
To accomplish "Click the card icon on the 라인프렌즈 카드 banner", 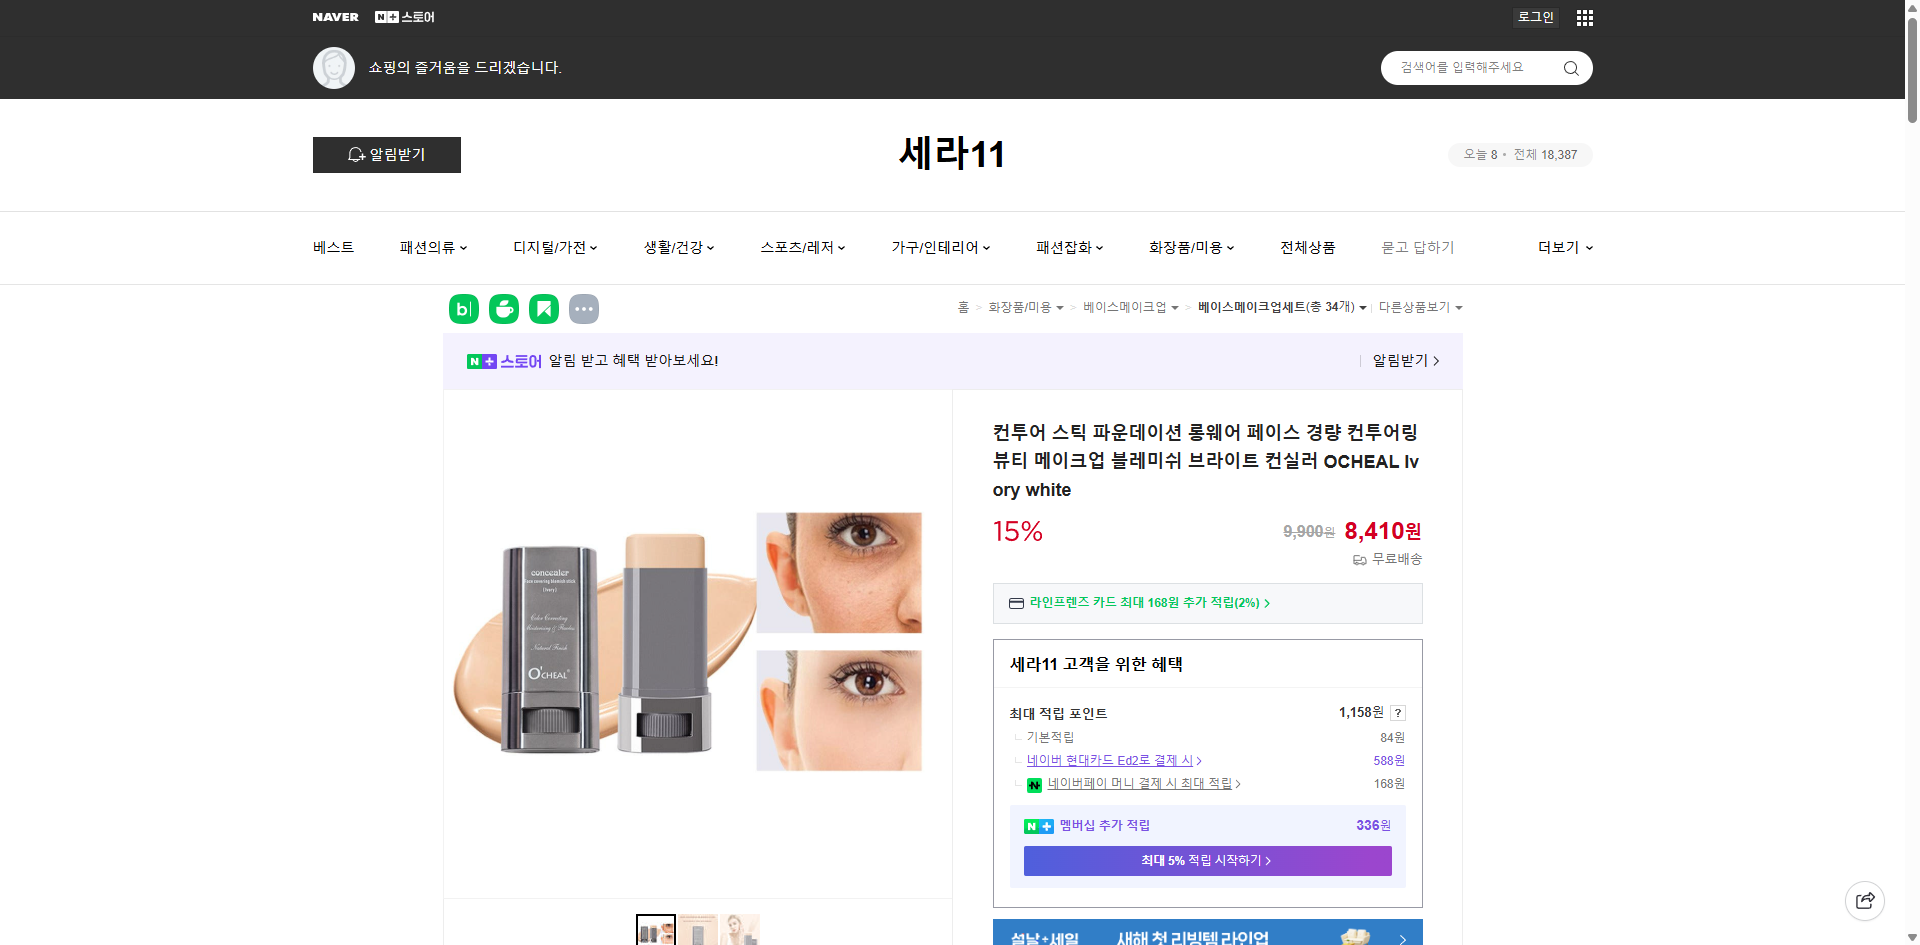I will tap(1015, 603).
